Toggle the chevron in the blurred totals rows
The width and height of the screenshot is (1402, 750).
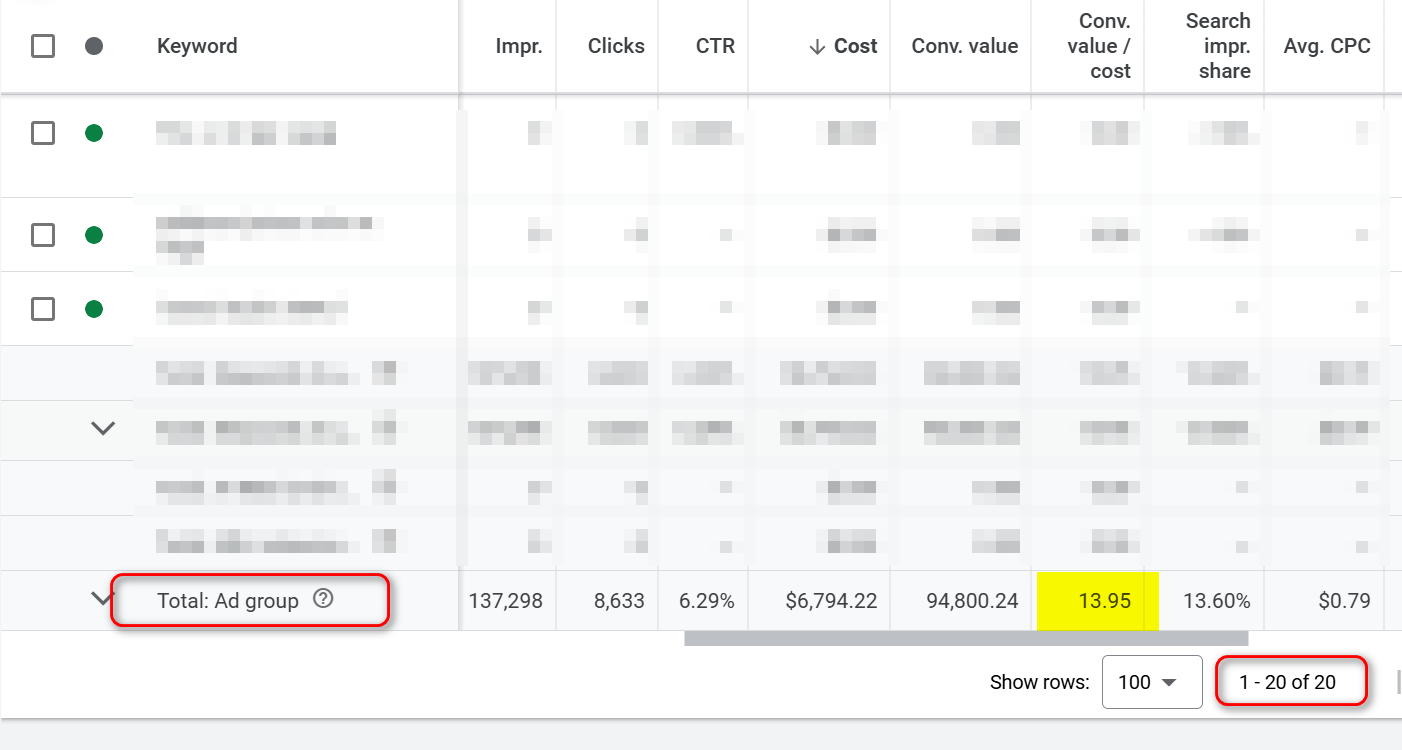tap(103, 428)
